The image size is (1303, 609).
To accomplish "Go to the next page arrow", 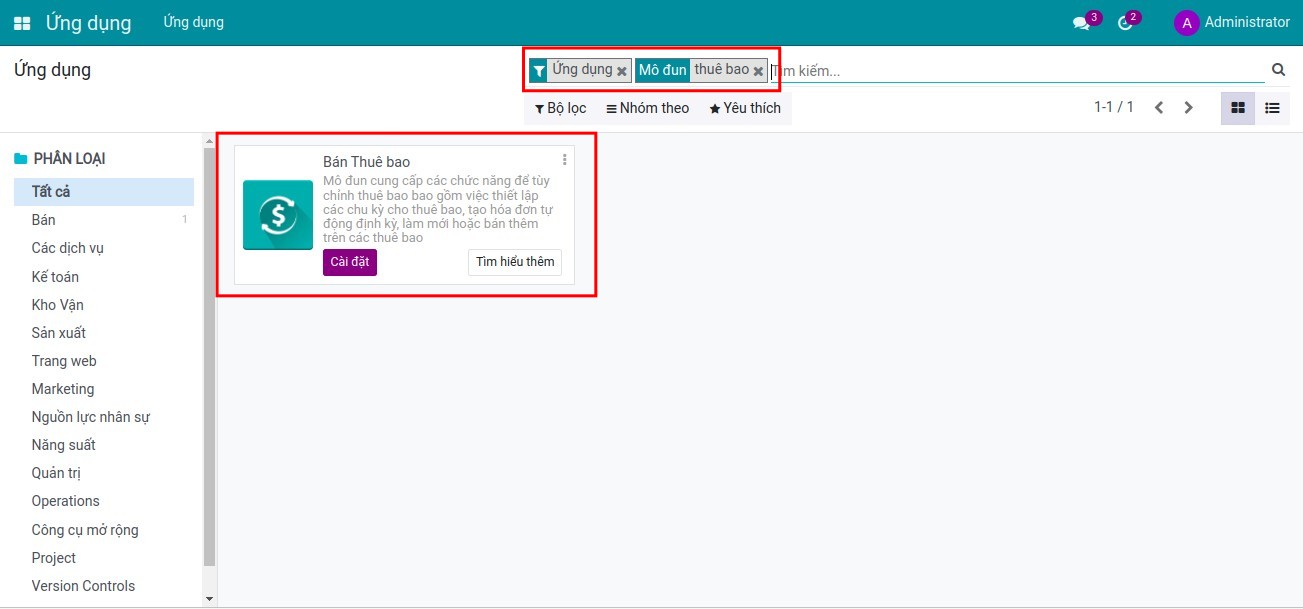I will [x=1189, y=107].
